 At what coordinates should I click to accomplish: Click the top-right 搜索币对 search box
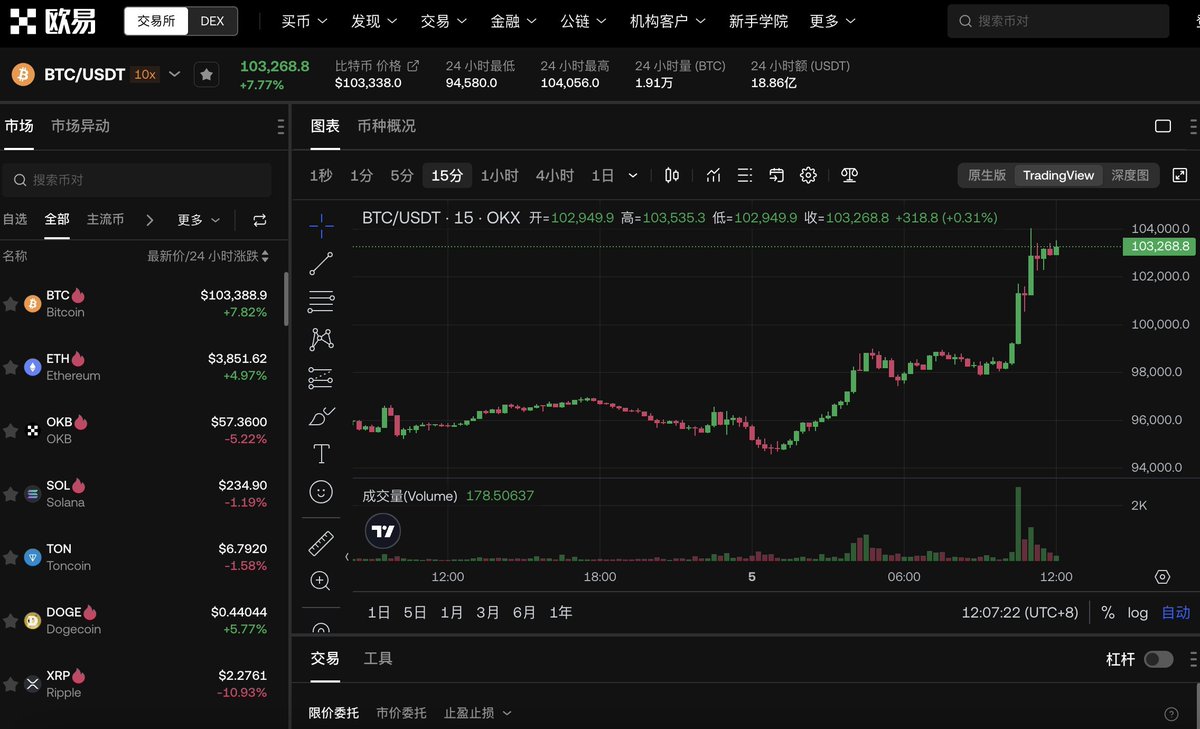coord(1058,20)
